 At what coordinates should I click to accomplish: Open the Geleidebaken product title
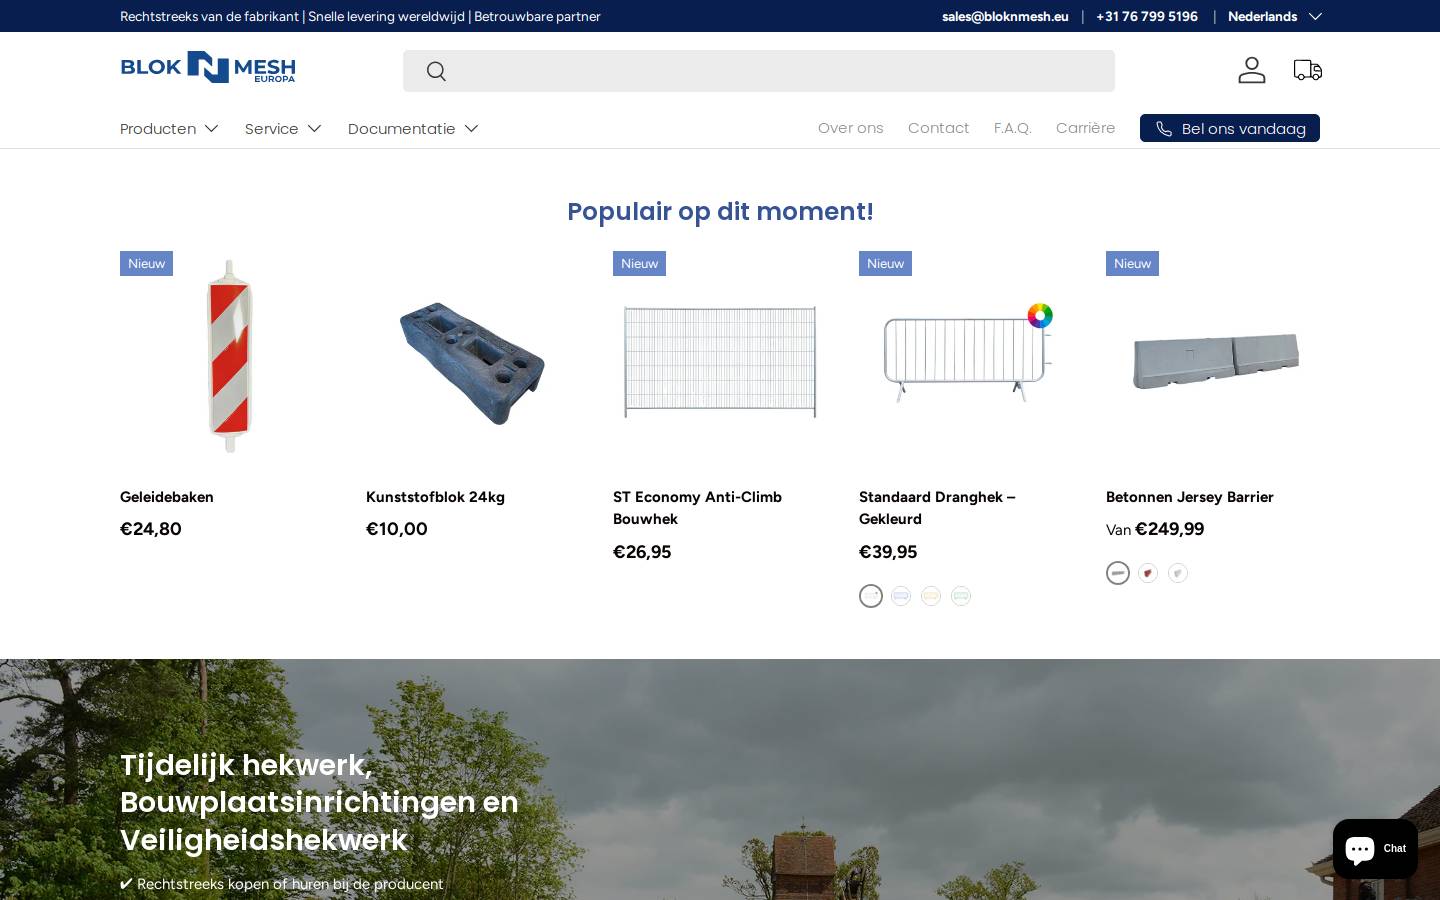coord(167,497)
